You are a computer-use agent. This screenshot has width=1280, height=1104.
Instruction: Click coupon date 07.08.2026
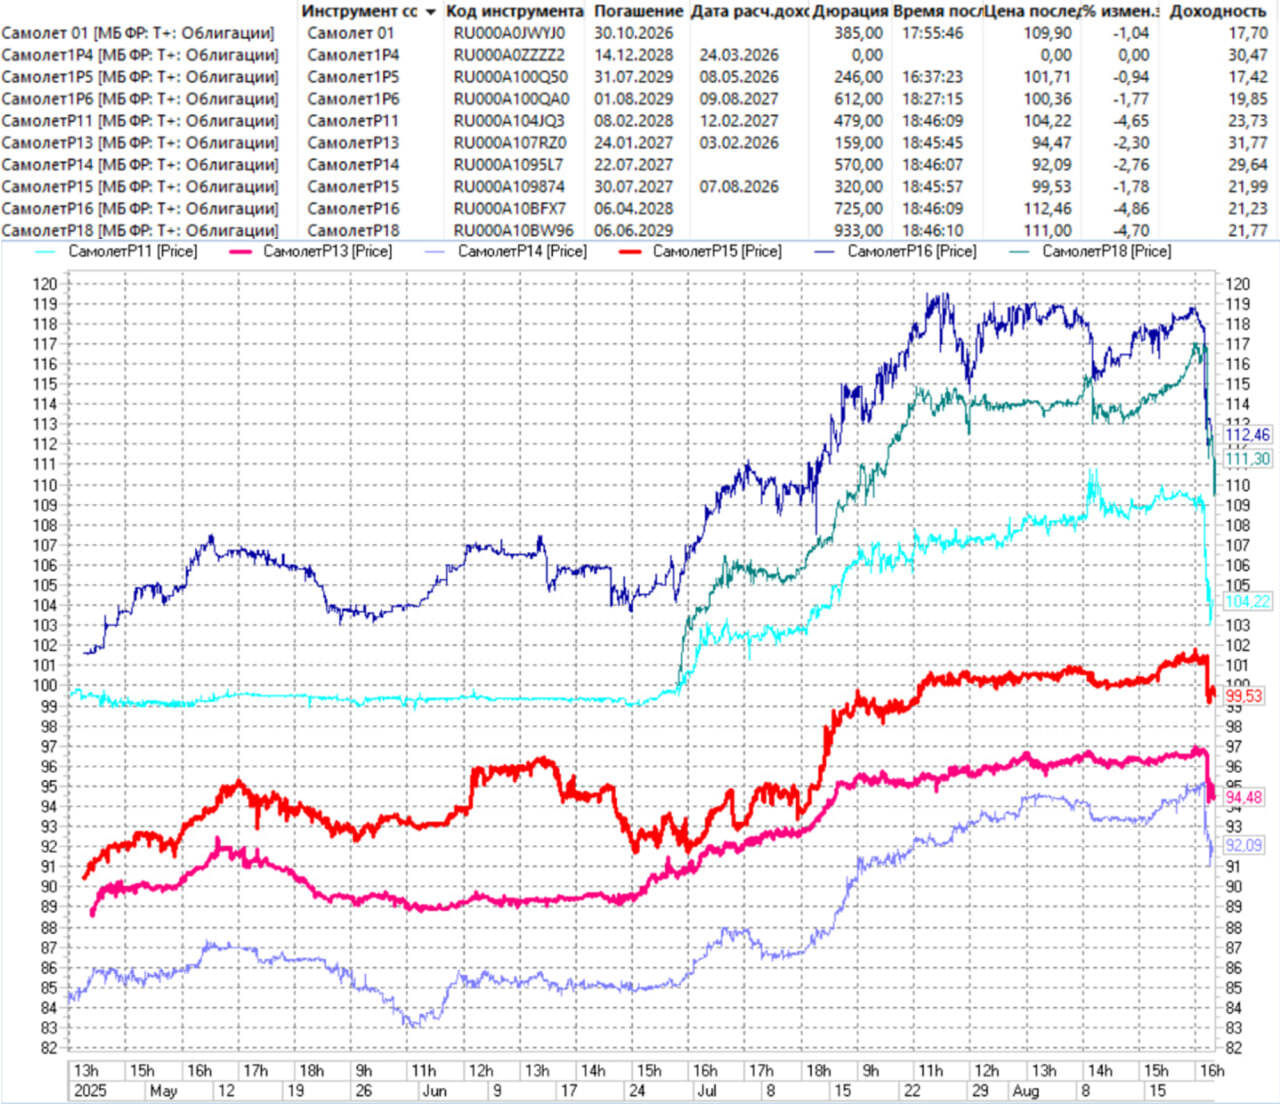[x=739, y=187]
